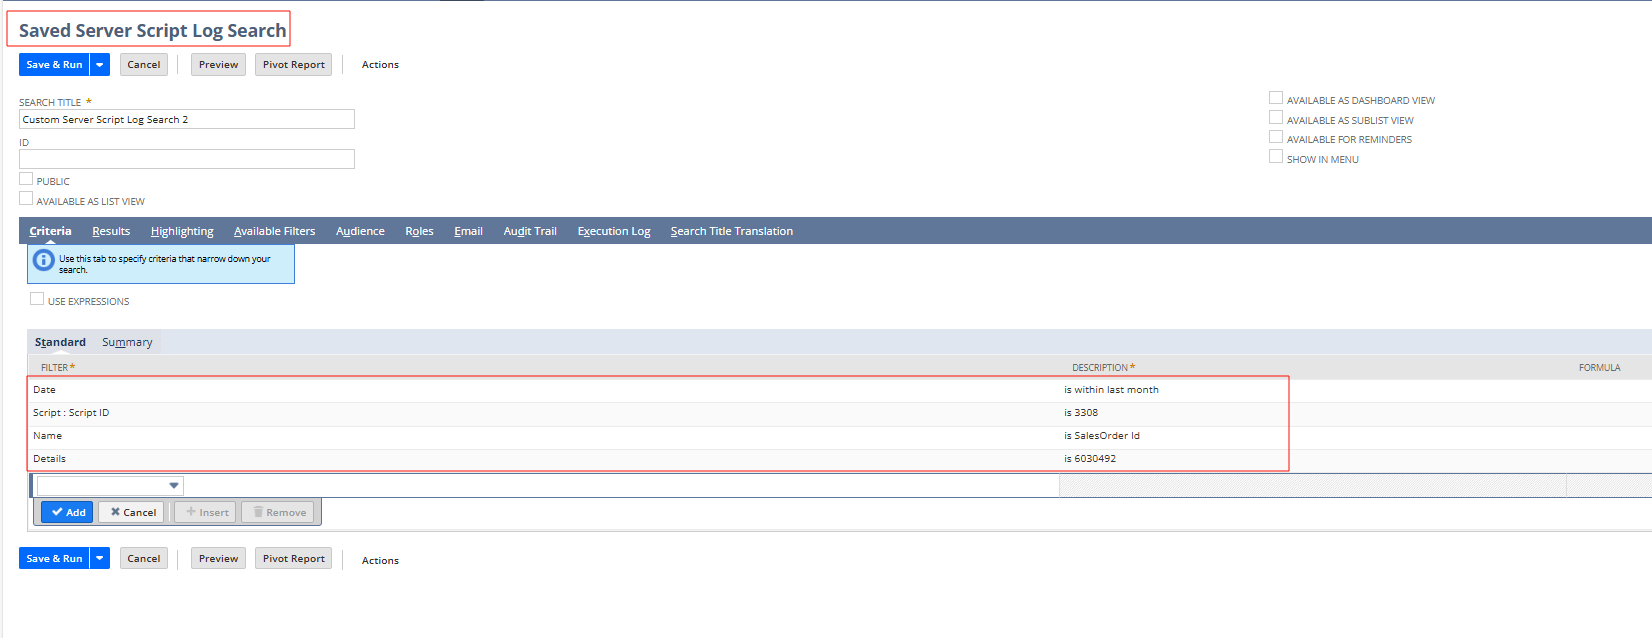The image size is (1652, 638).
Task: Select the Summary subtab
Action: click(x=127, y=342)
